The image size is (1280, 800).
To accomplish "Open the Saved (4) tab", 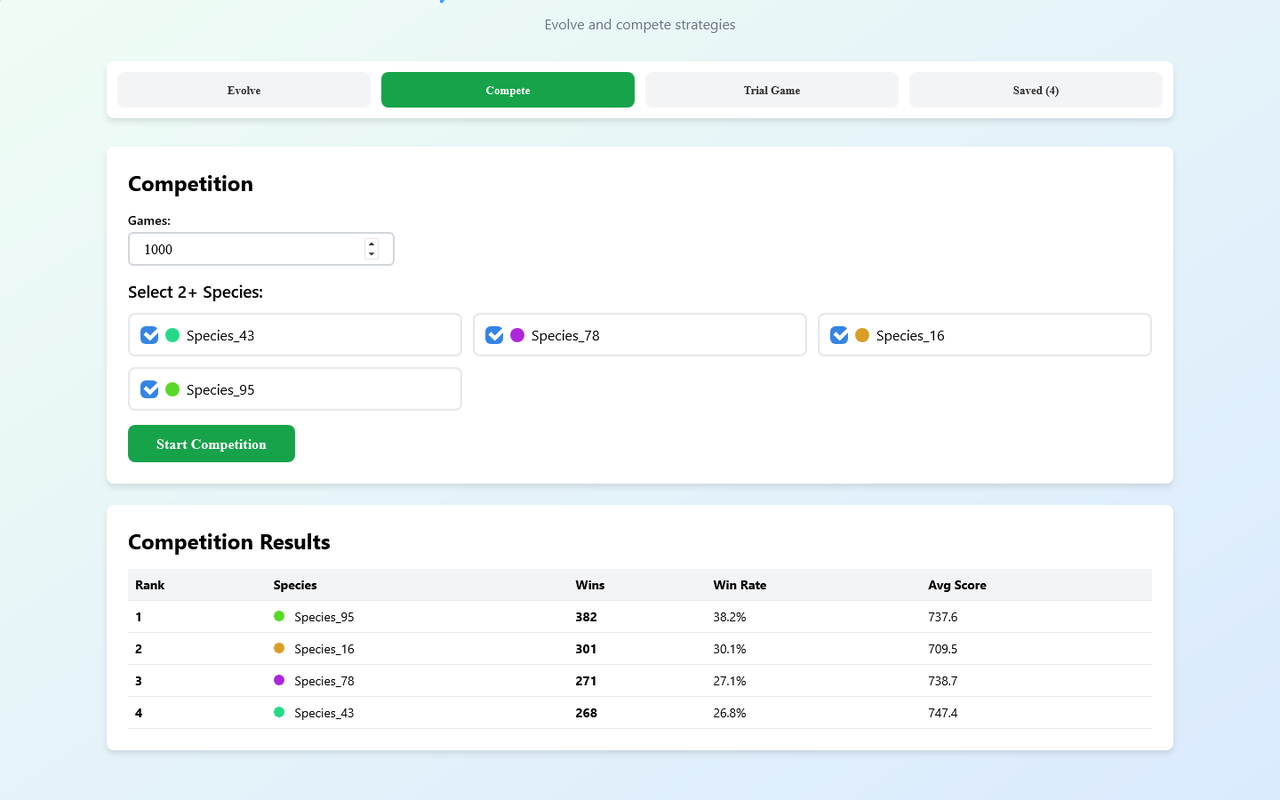I will [1036, 90].
